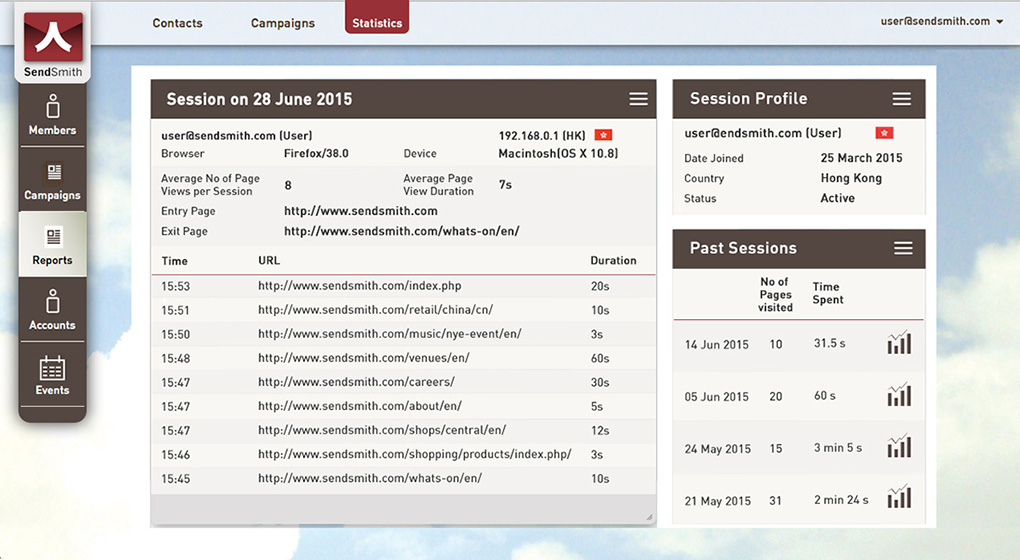Switch to the top Campaigns tab
1020x560 pixels.
(283, 23)
